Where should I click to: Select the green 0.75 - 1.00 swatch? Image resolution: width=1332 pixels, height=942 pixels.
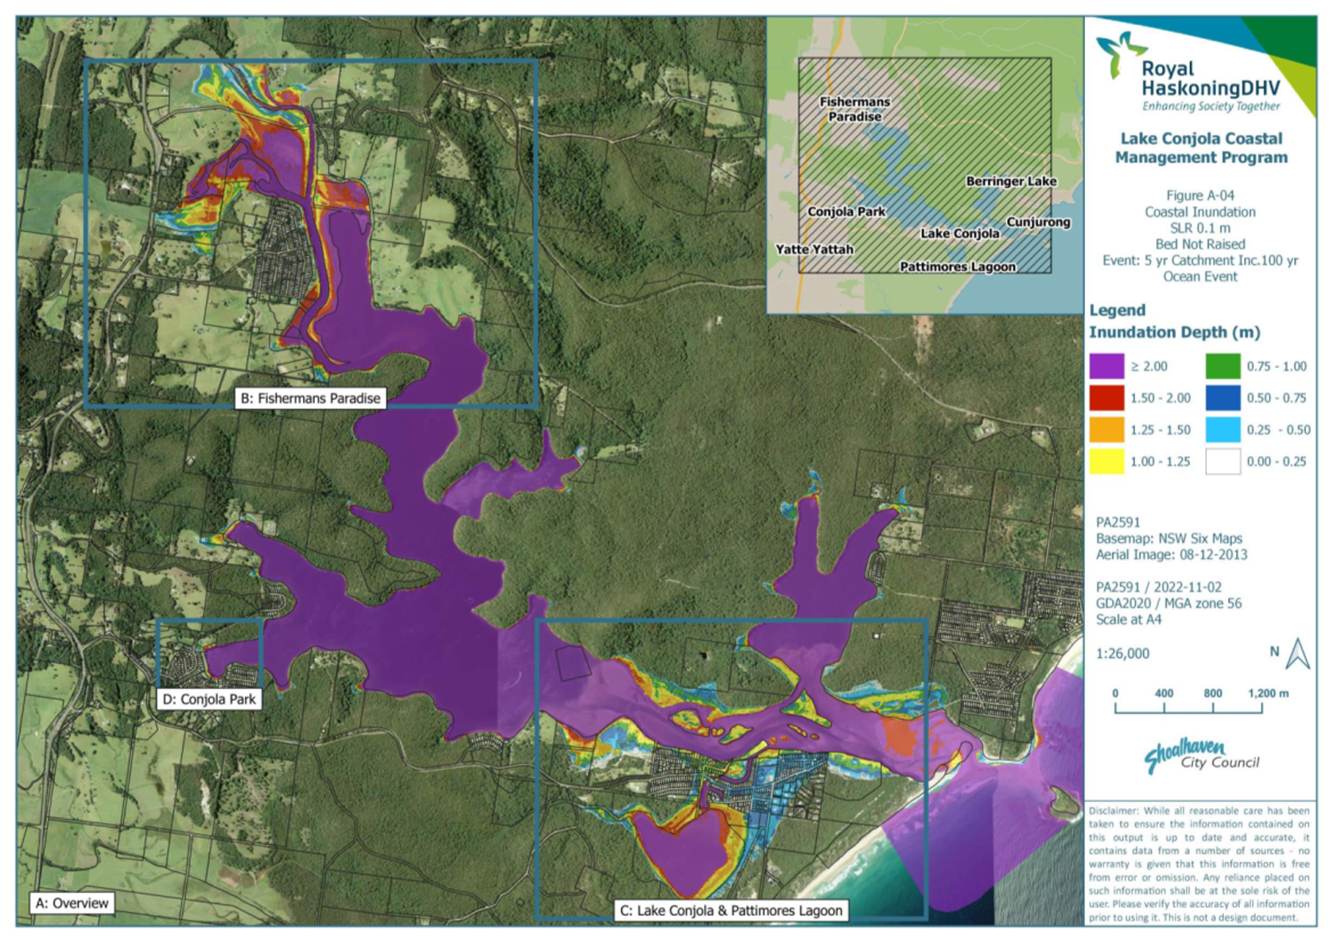pos(1222,367)
